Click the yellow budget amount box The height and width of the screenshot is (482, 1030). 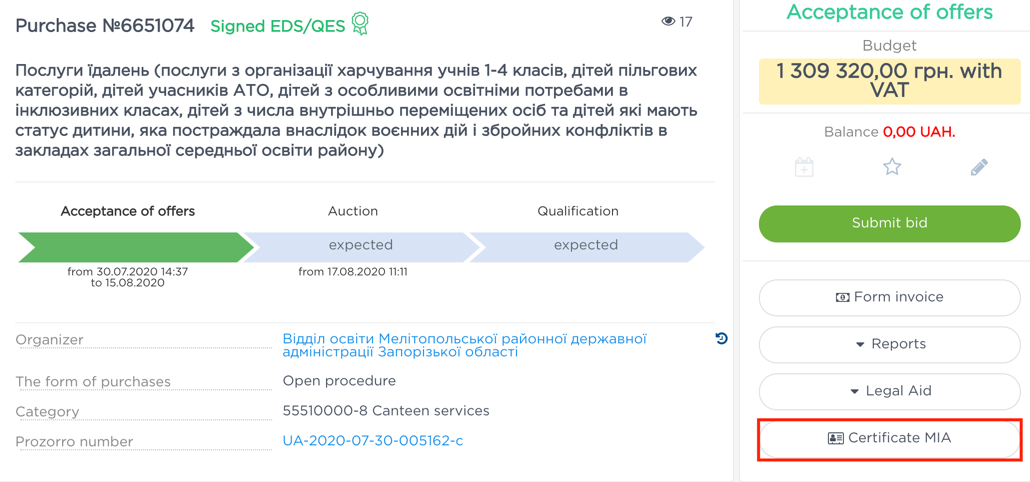889,81
